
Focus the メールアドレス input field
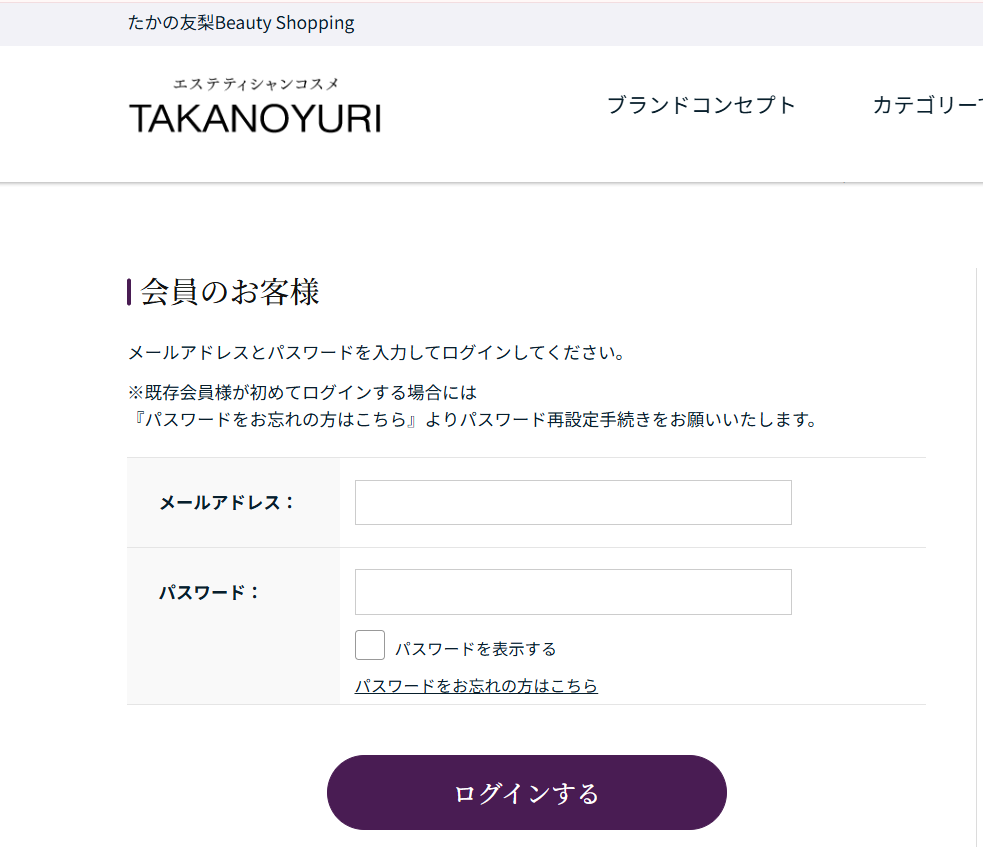pyautogui.click(x=573, y=502)
